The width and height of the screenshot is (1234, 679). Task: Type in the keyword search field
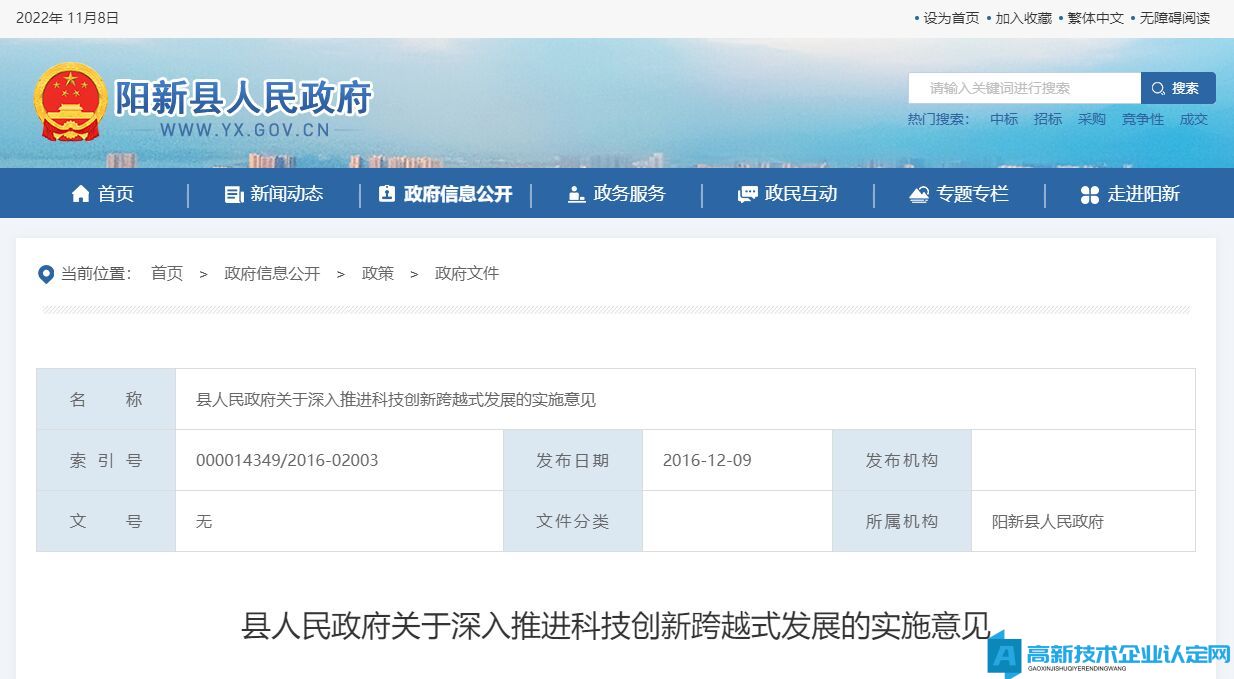coord(1023,88)
